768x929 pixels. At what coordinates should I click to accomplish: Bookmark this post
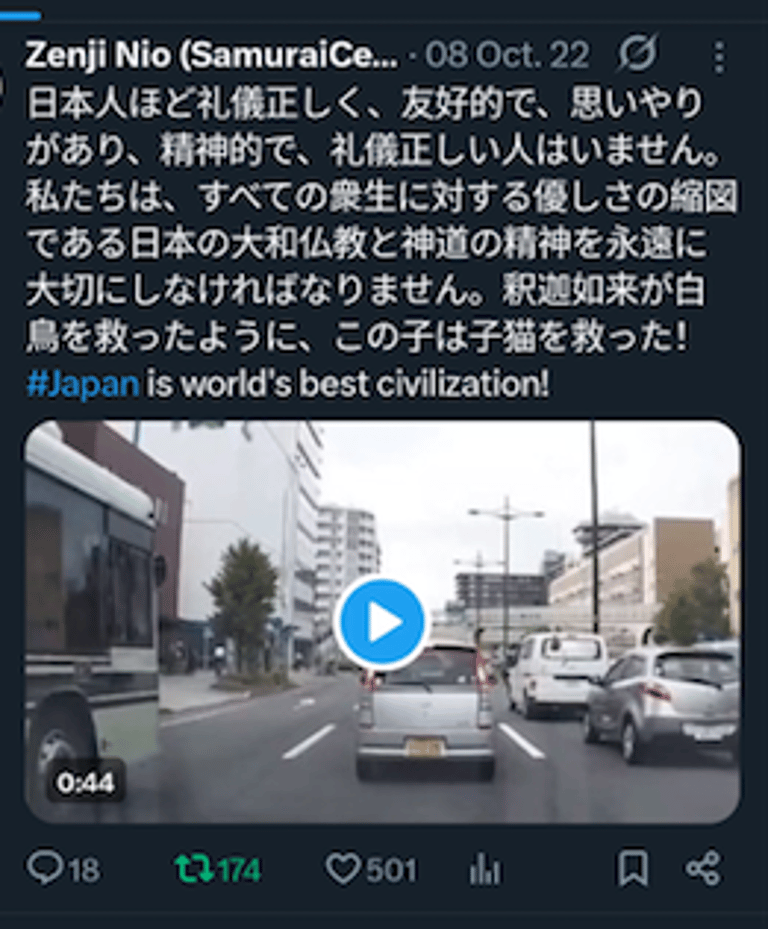633,869
